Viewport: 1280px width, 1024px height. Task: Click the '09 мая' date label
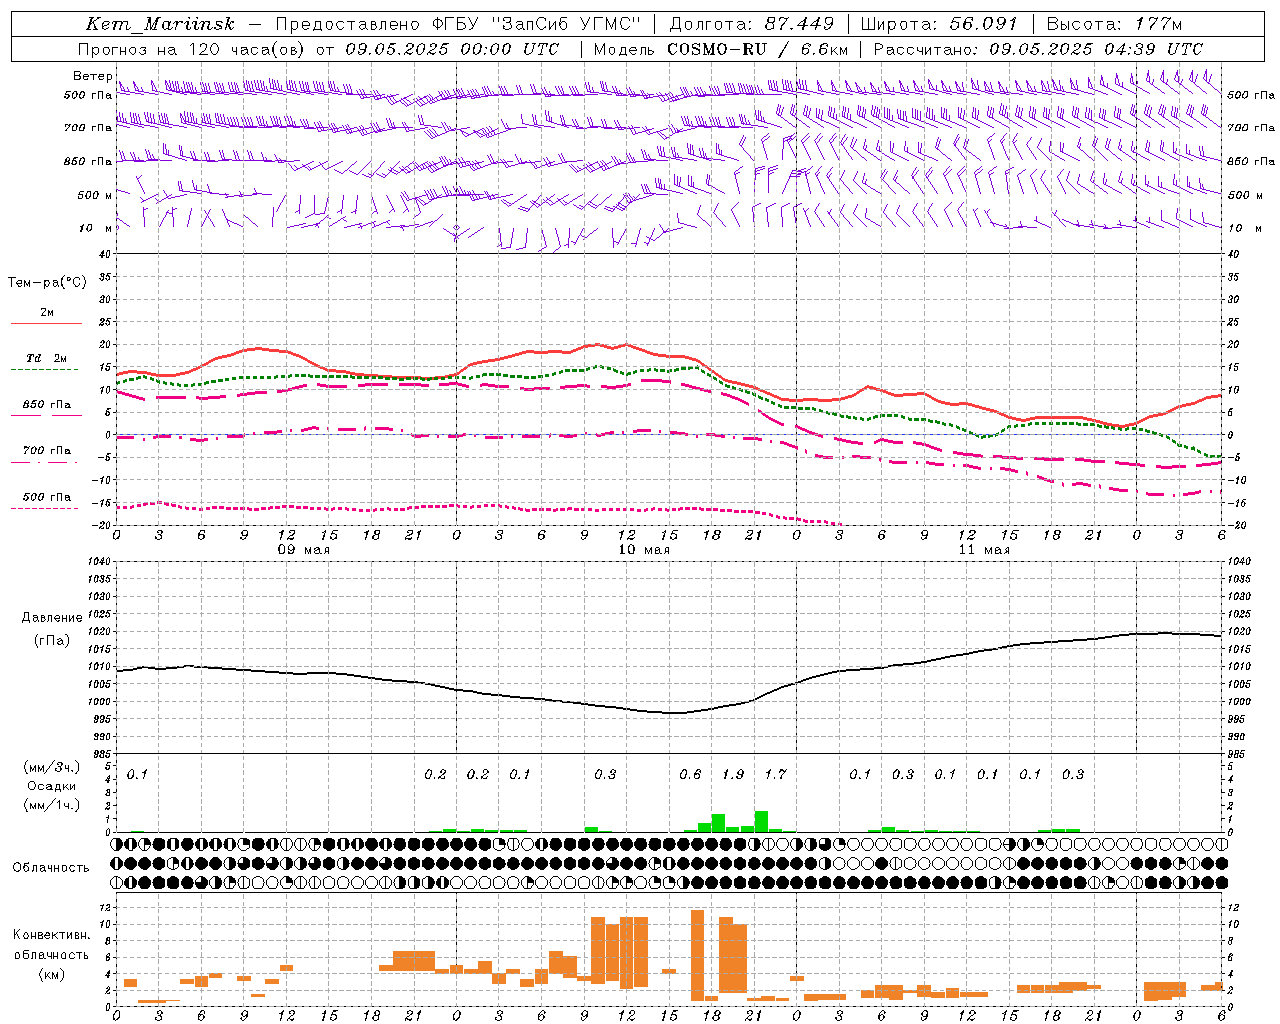(x=303, y=550)
